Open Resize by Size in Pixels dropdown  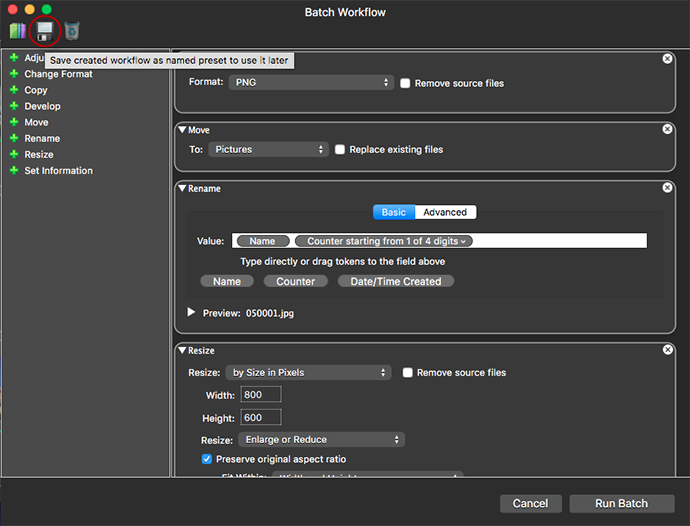[308, 372]
